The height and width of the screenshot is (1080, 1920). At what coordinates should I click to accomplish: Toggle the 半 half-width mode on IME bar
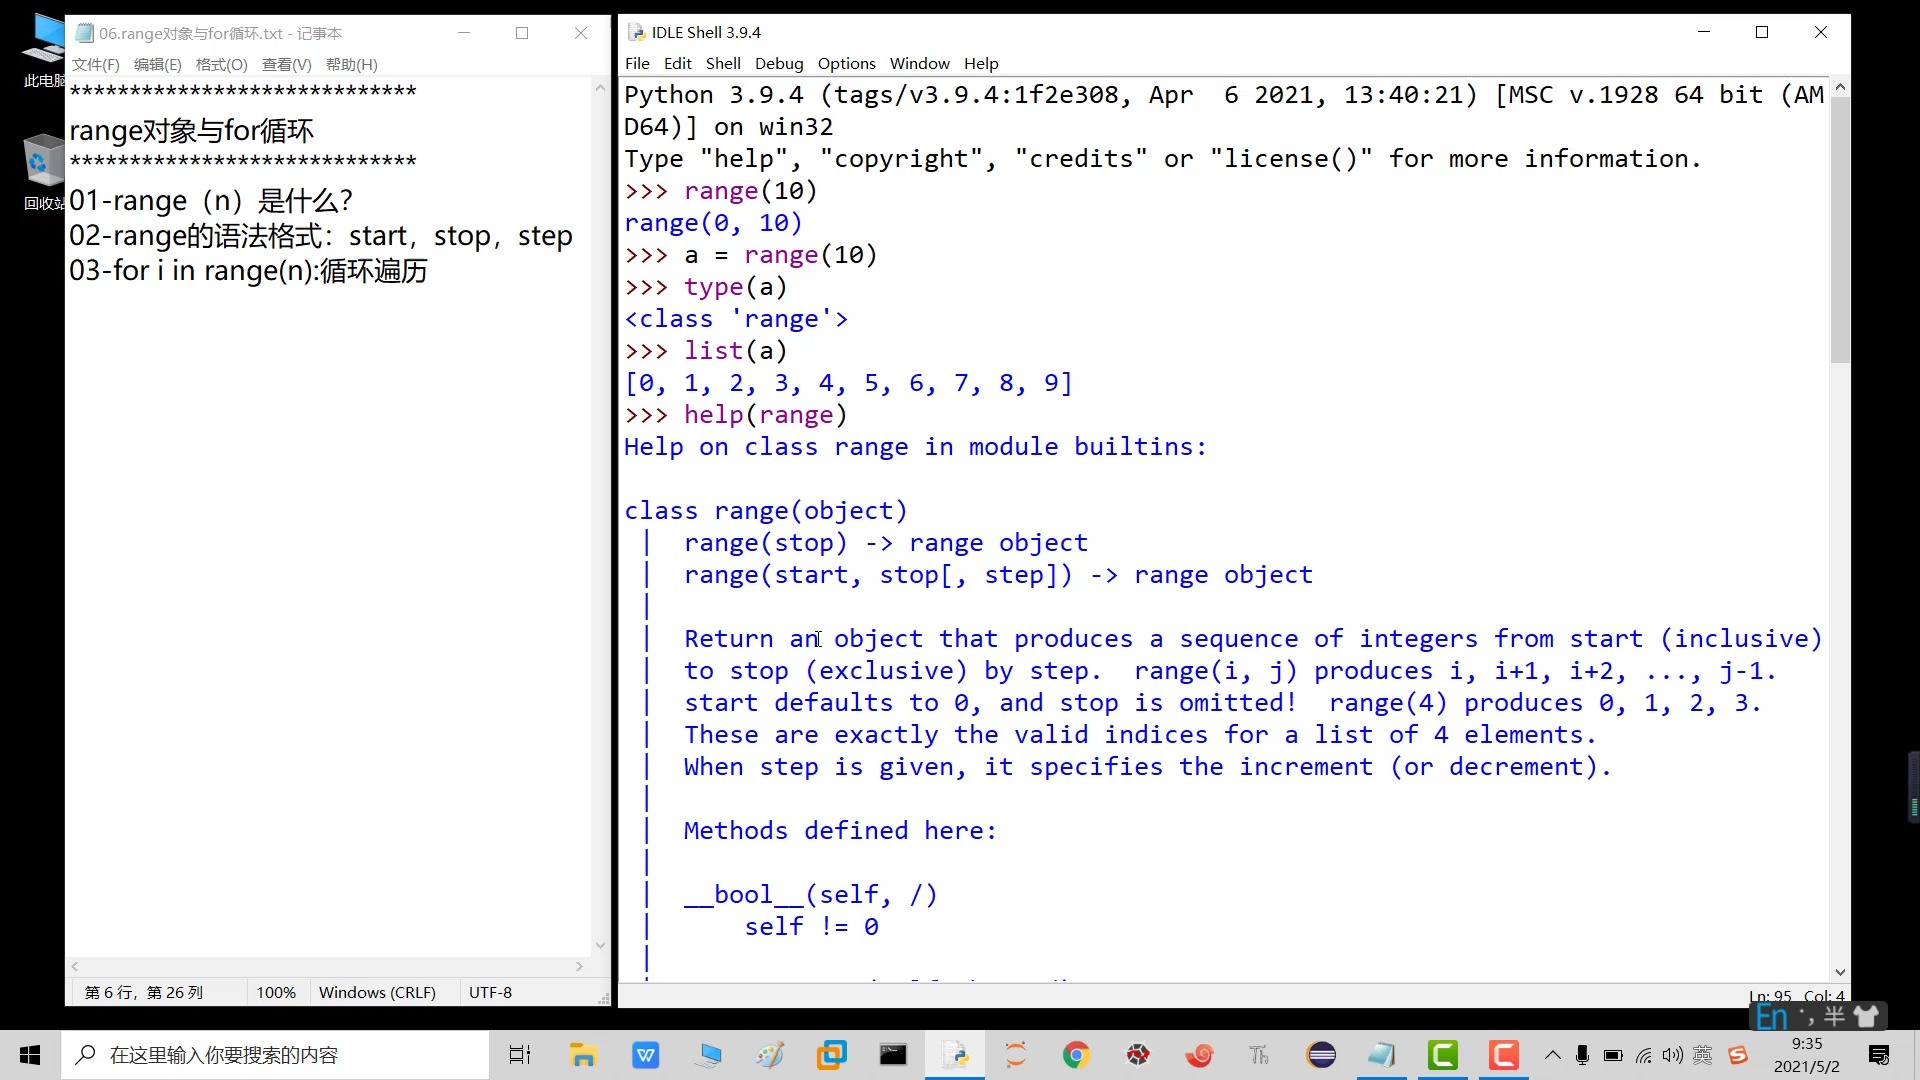[x=1834, y=1017]
